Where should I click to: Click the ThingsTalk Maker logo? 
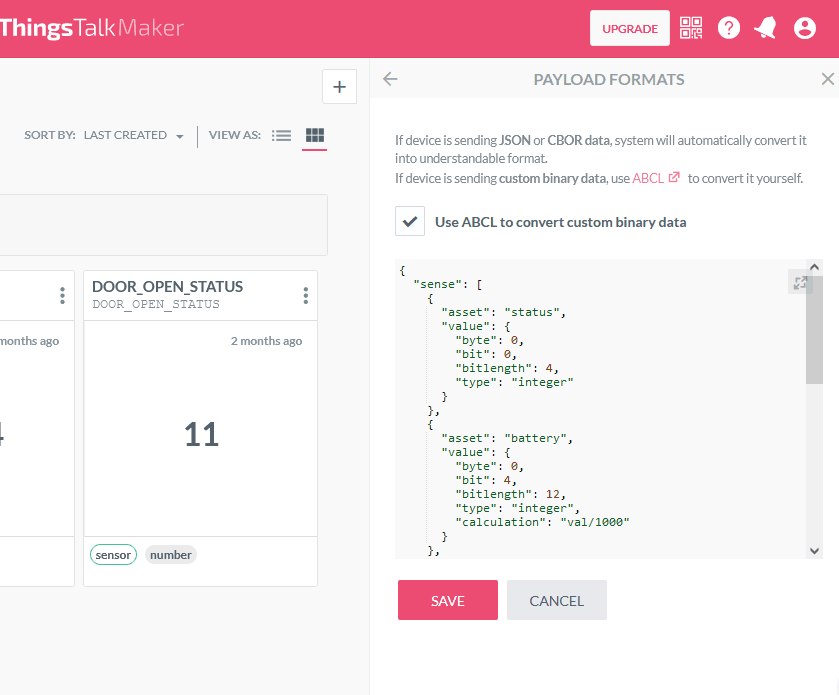[x=91, y=28]
